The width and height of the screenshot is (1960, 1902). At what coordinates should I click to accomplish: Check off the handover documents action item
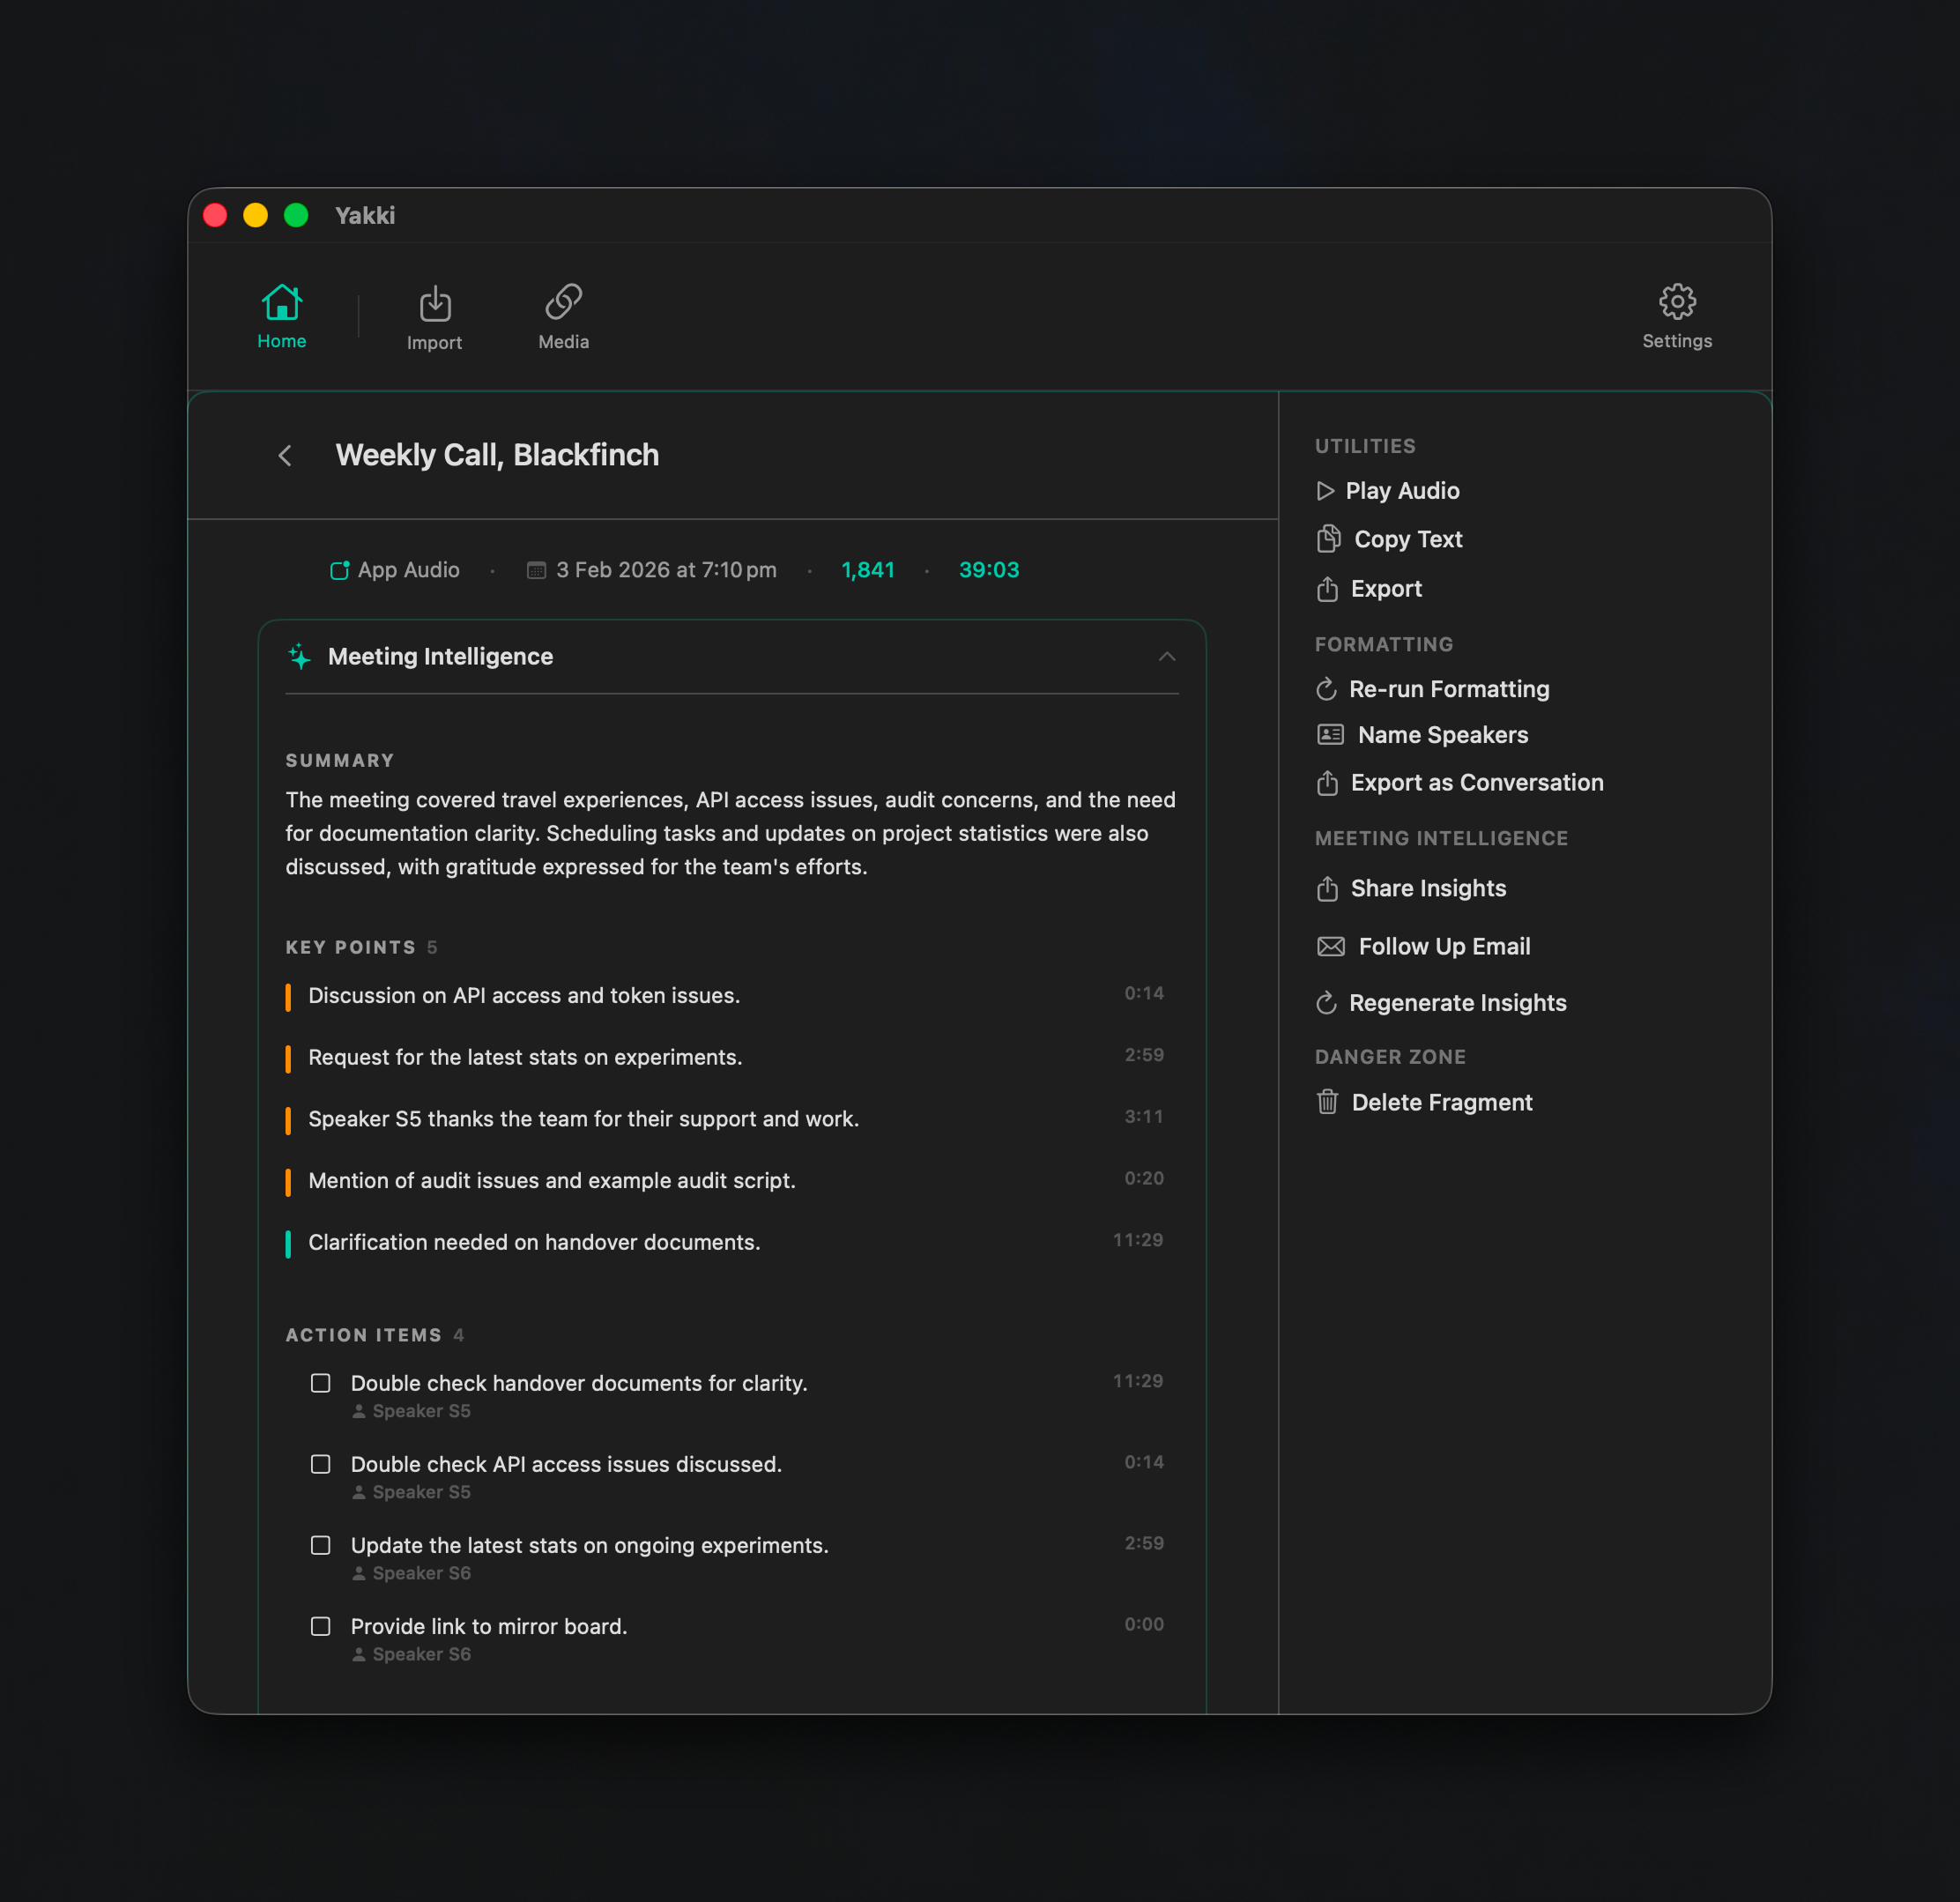pyautogui.click(x=321, y=1383)
